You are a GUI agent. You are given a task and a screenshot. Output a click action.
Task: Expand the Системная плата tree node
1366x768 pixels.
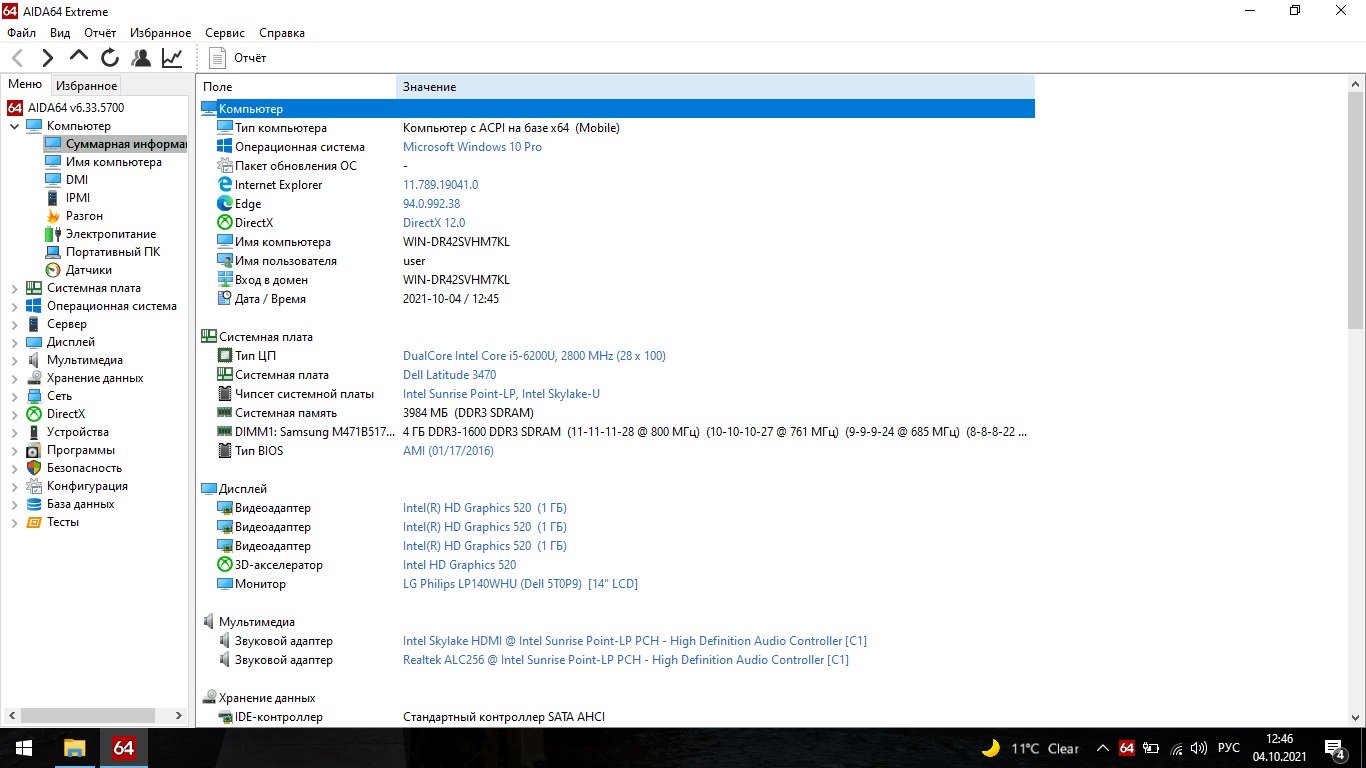15,289
